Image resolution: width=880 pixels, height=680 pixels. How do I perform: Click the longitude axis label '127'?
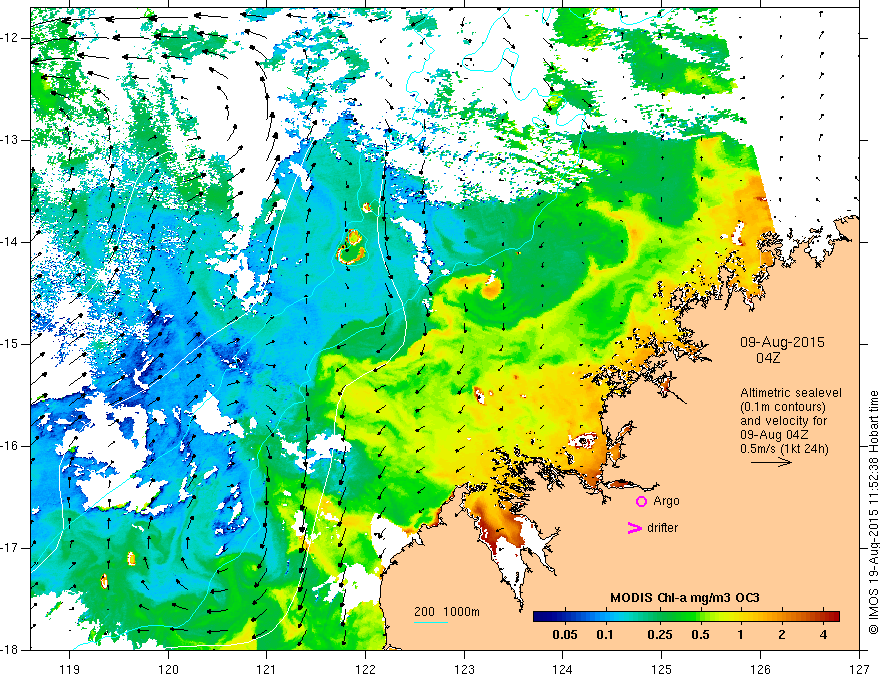click(x=859, y=669)
